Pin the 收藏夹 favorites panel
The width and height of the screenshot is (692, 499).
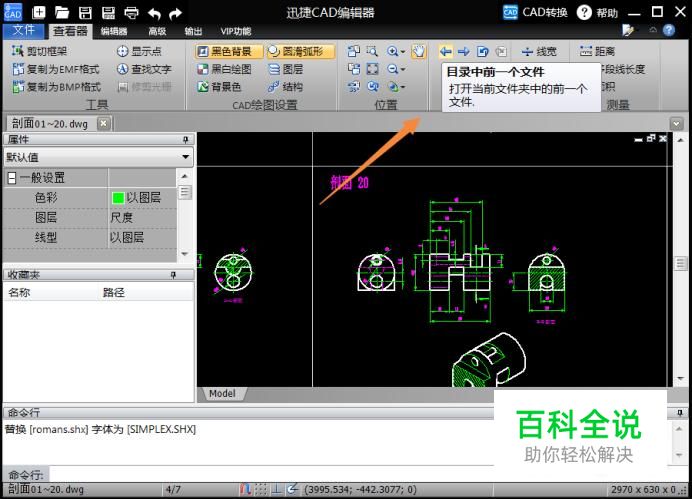tap(173, 275)
